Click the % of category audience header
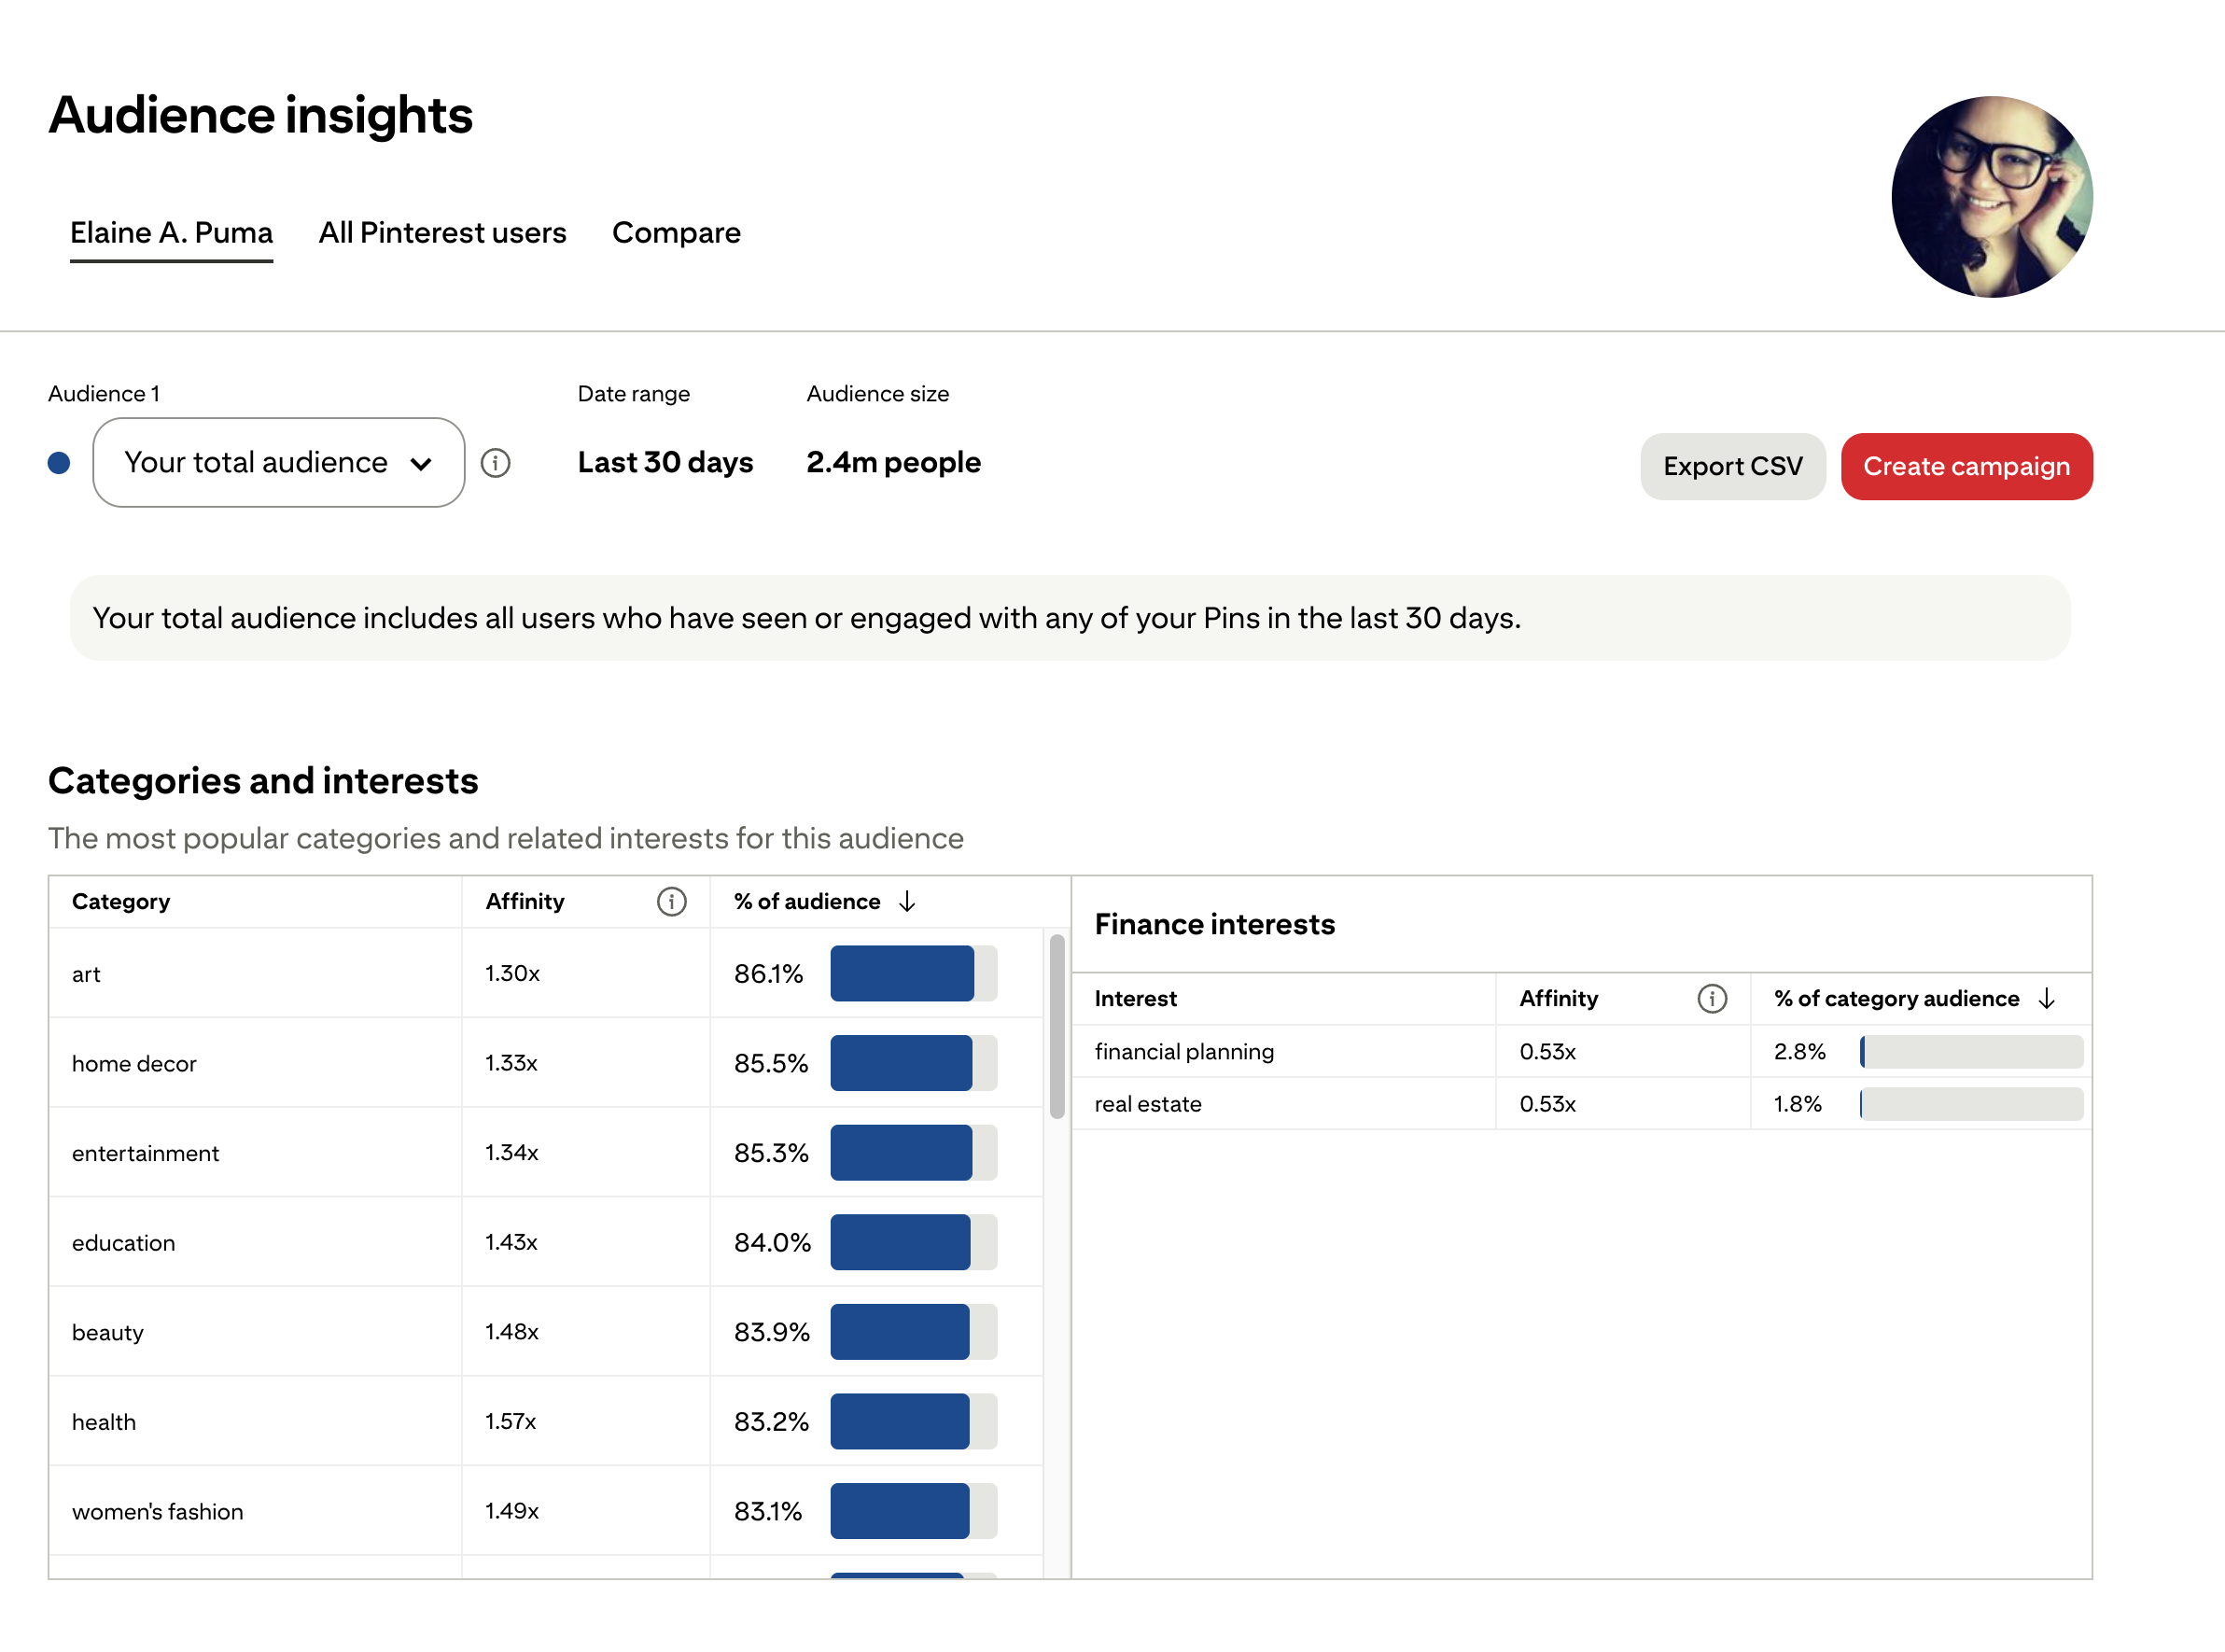 pyautogui.click(x=1897, y=999)
